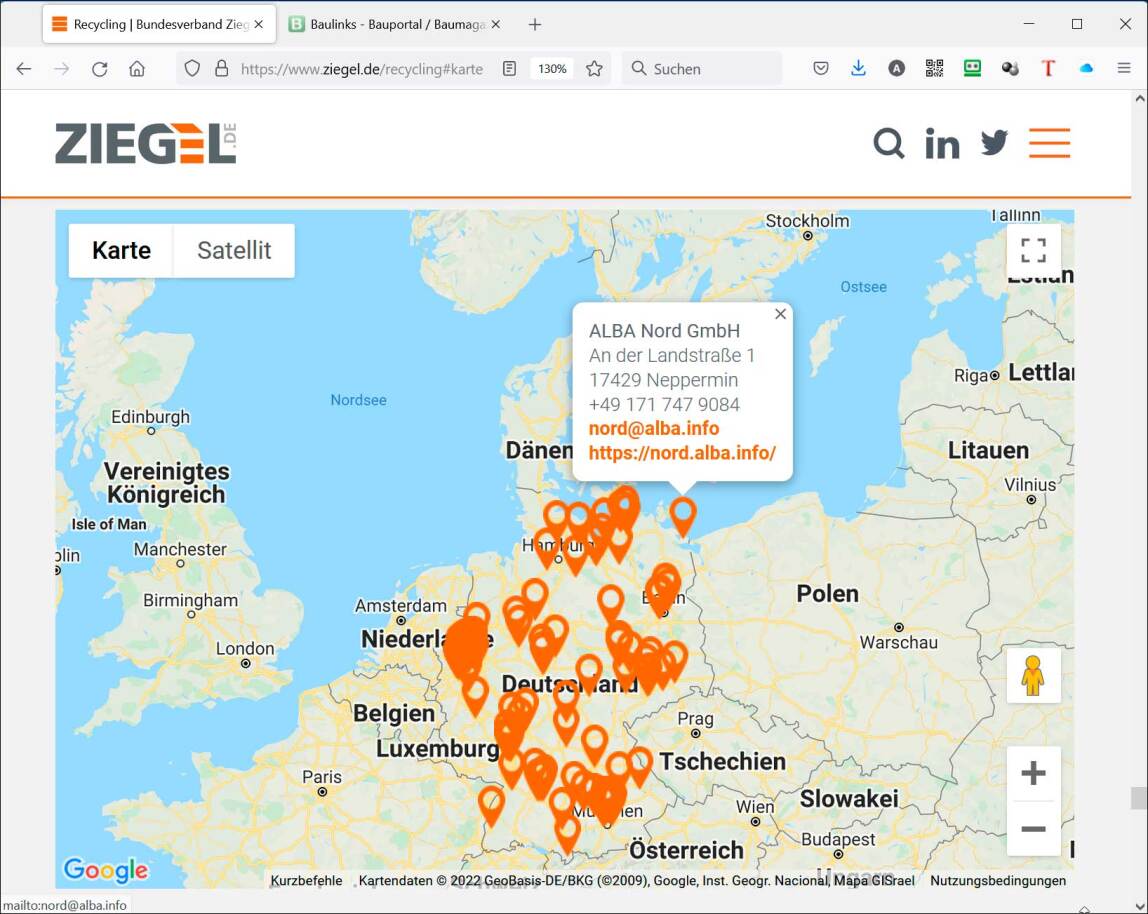Viewport: 1148px width, 914px height.
Task: Reload the current page
Action: click(x=100, y=69)
